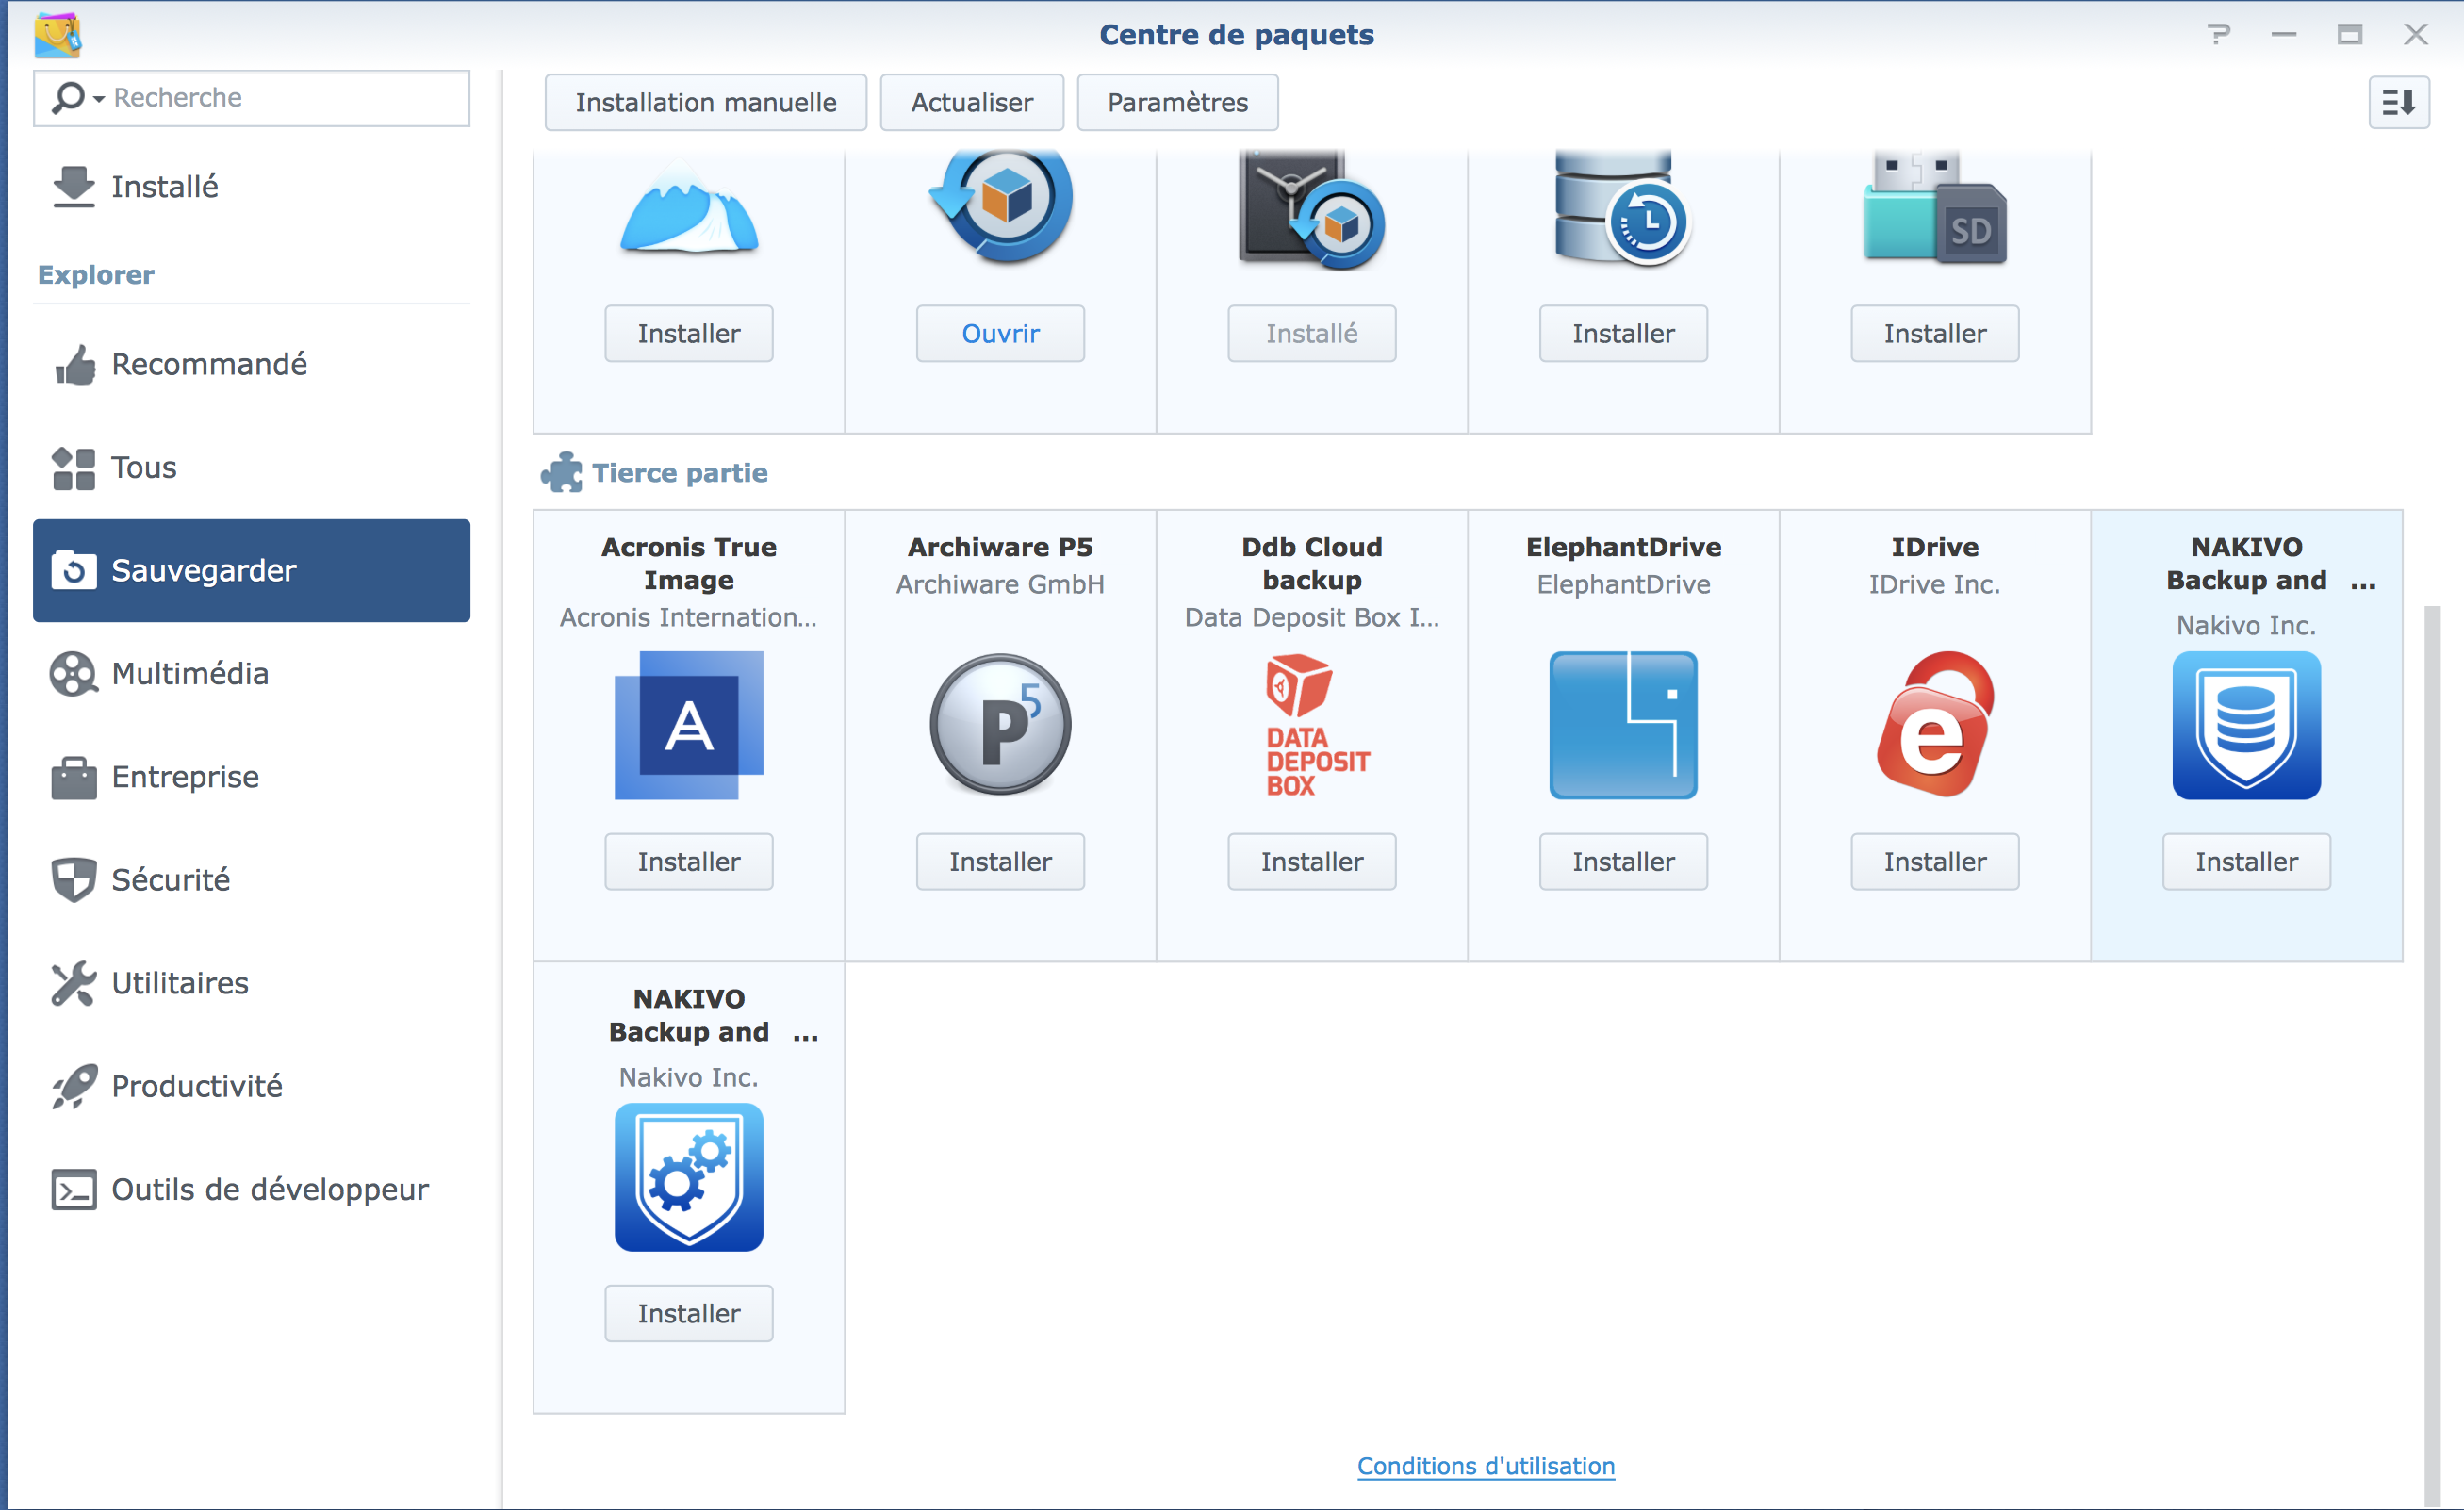Click the vertical scrollbar
Screen dimensions: 2464x1510
coord(2432,1056)
